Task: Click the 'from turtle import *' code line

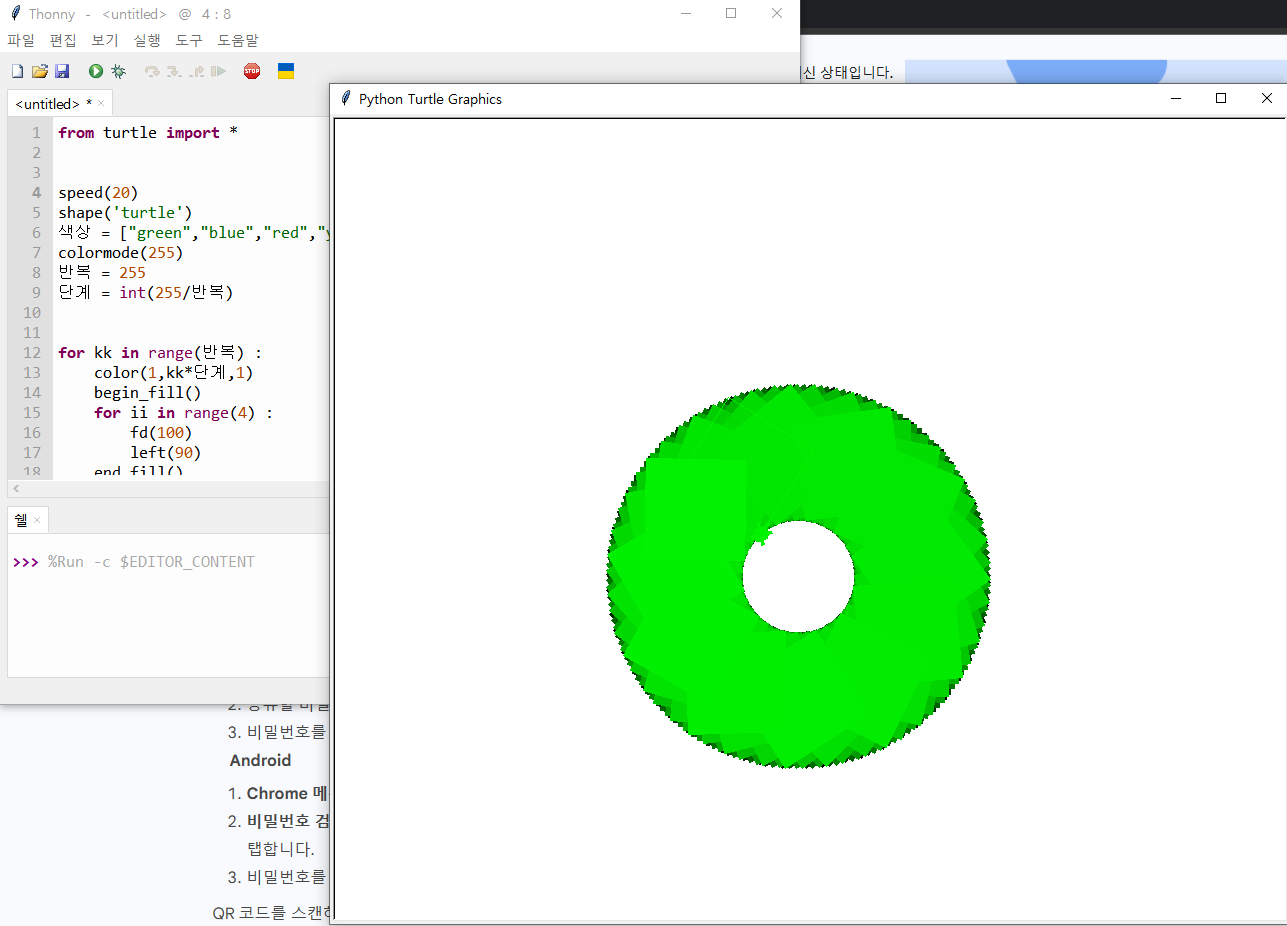Action: (x=148, y=132)
